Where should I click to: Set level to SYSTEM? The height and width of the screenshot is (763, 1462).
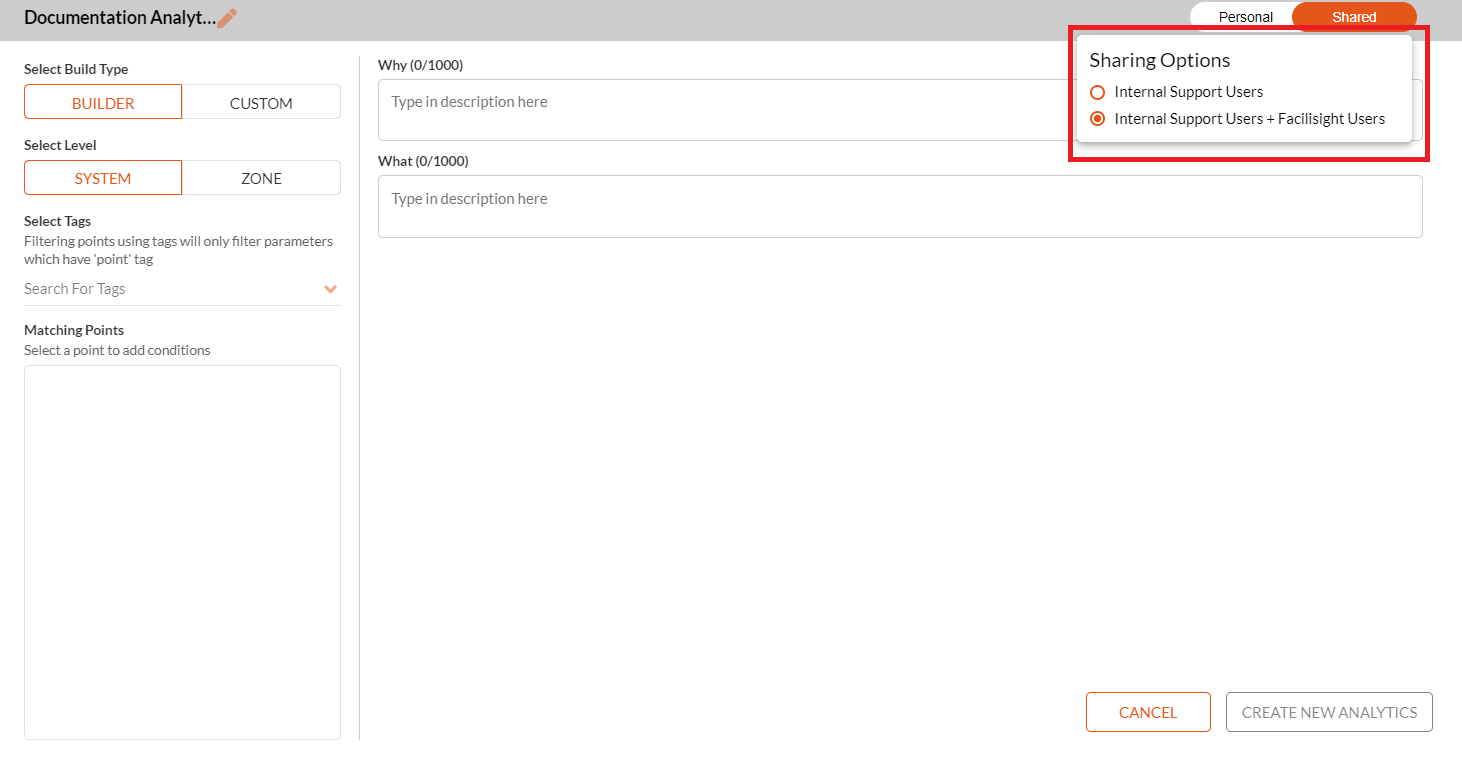coord(103,178)
